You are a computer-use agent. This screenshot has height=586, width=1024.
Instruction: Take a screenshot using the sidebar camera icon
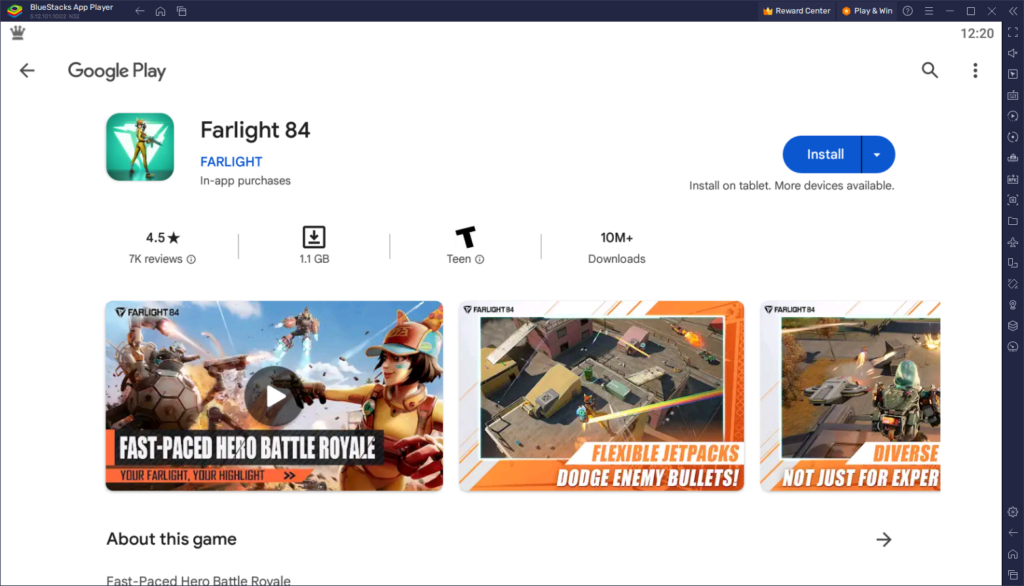tap(1013, 200)
